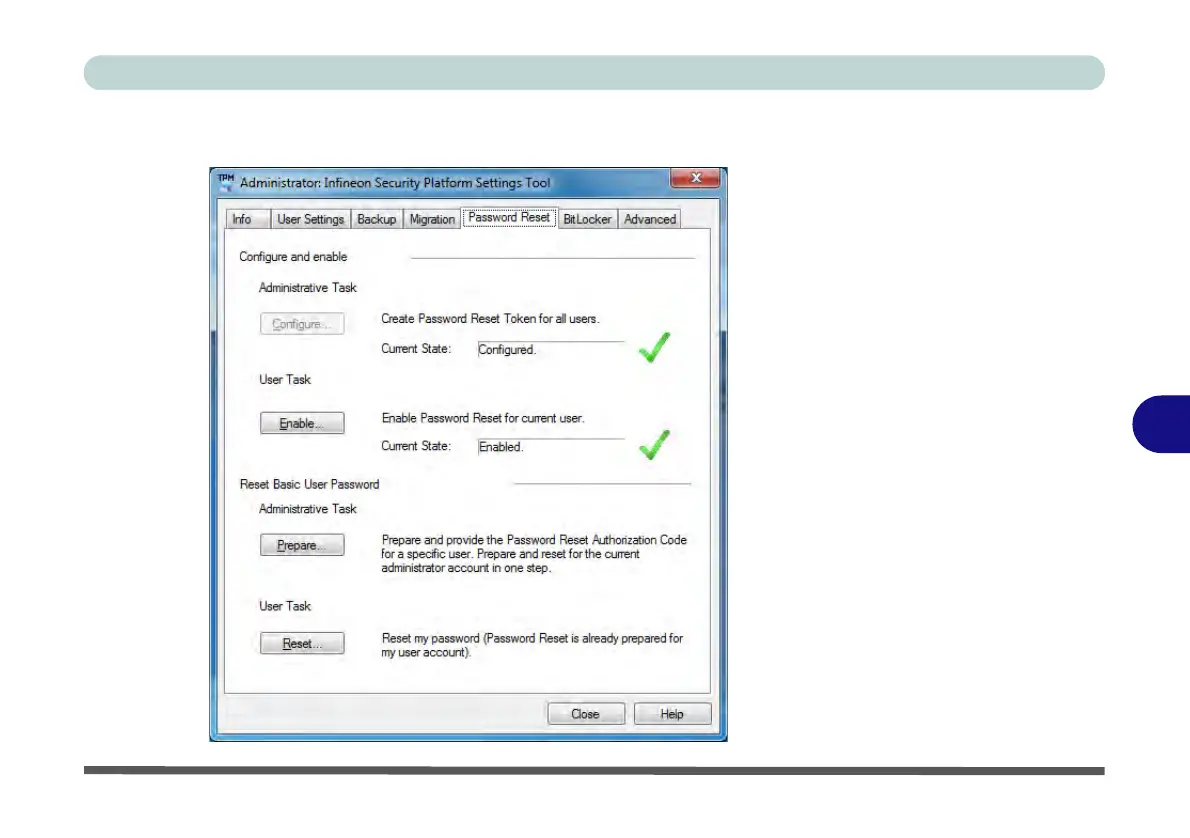Click the TPM icon in title bar
The image size is (1190, 838).
(x=226, y=182)
